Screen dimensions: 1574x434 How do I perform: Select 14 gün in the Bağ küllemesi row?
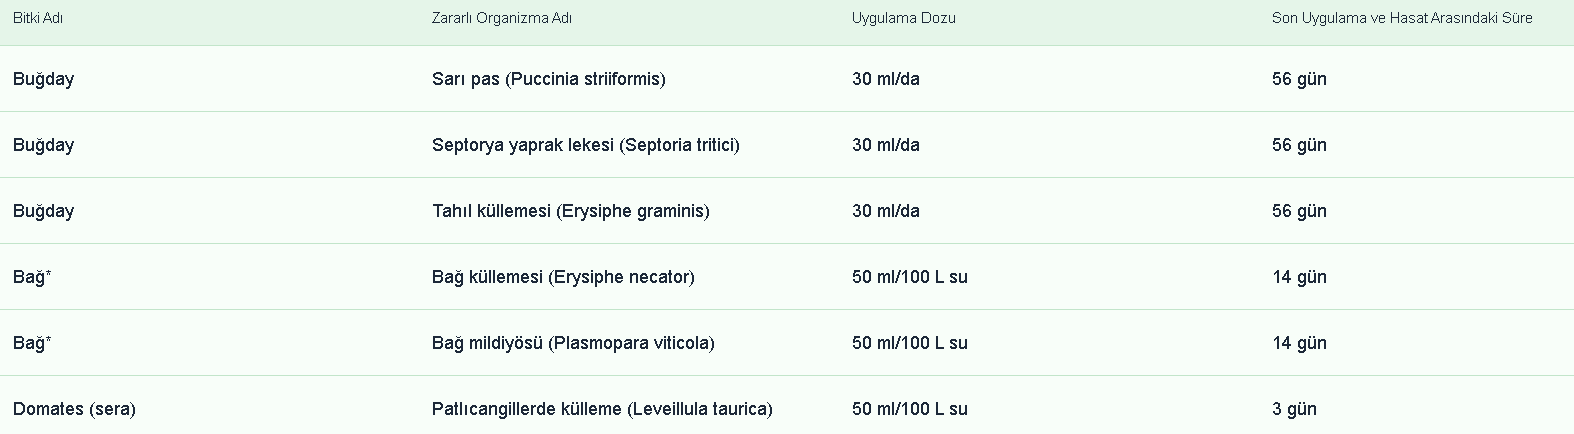(x=1299, y=277)
